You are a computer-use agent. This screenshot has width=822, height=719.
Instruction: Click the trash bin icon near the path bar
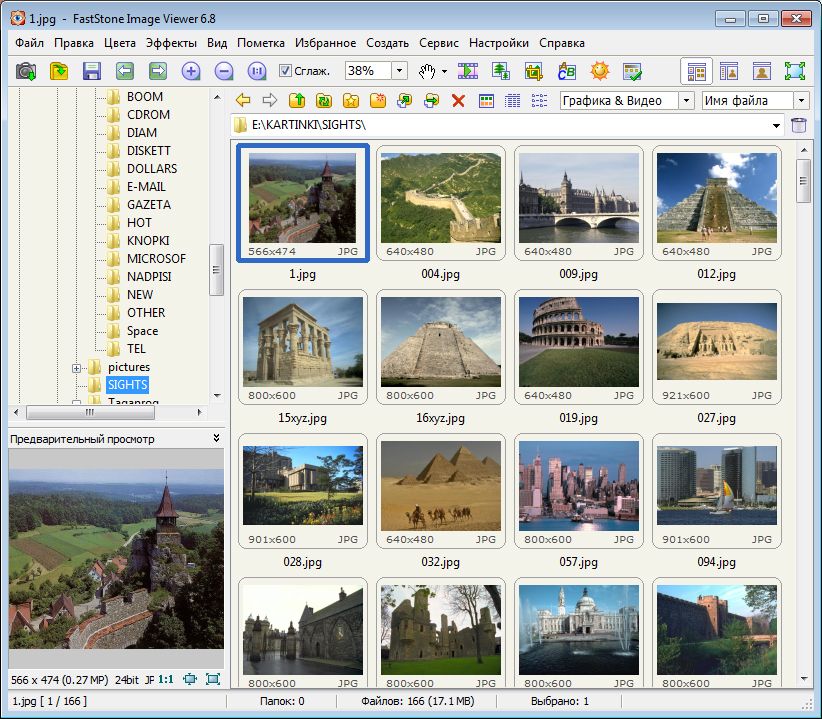(798, 125)
